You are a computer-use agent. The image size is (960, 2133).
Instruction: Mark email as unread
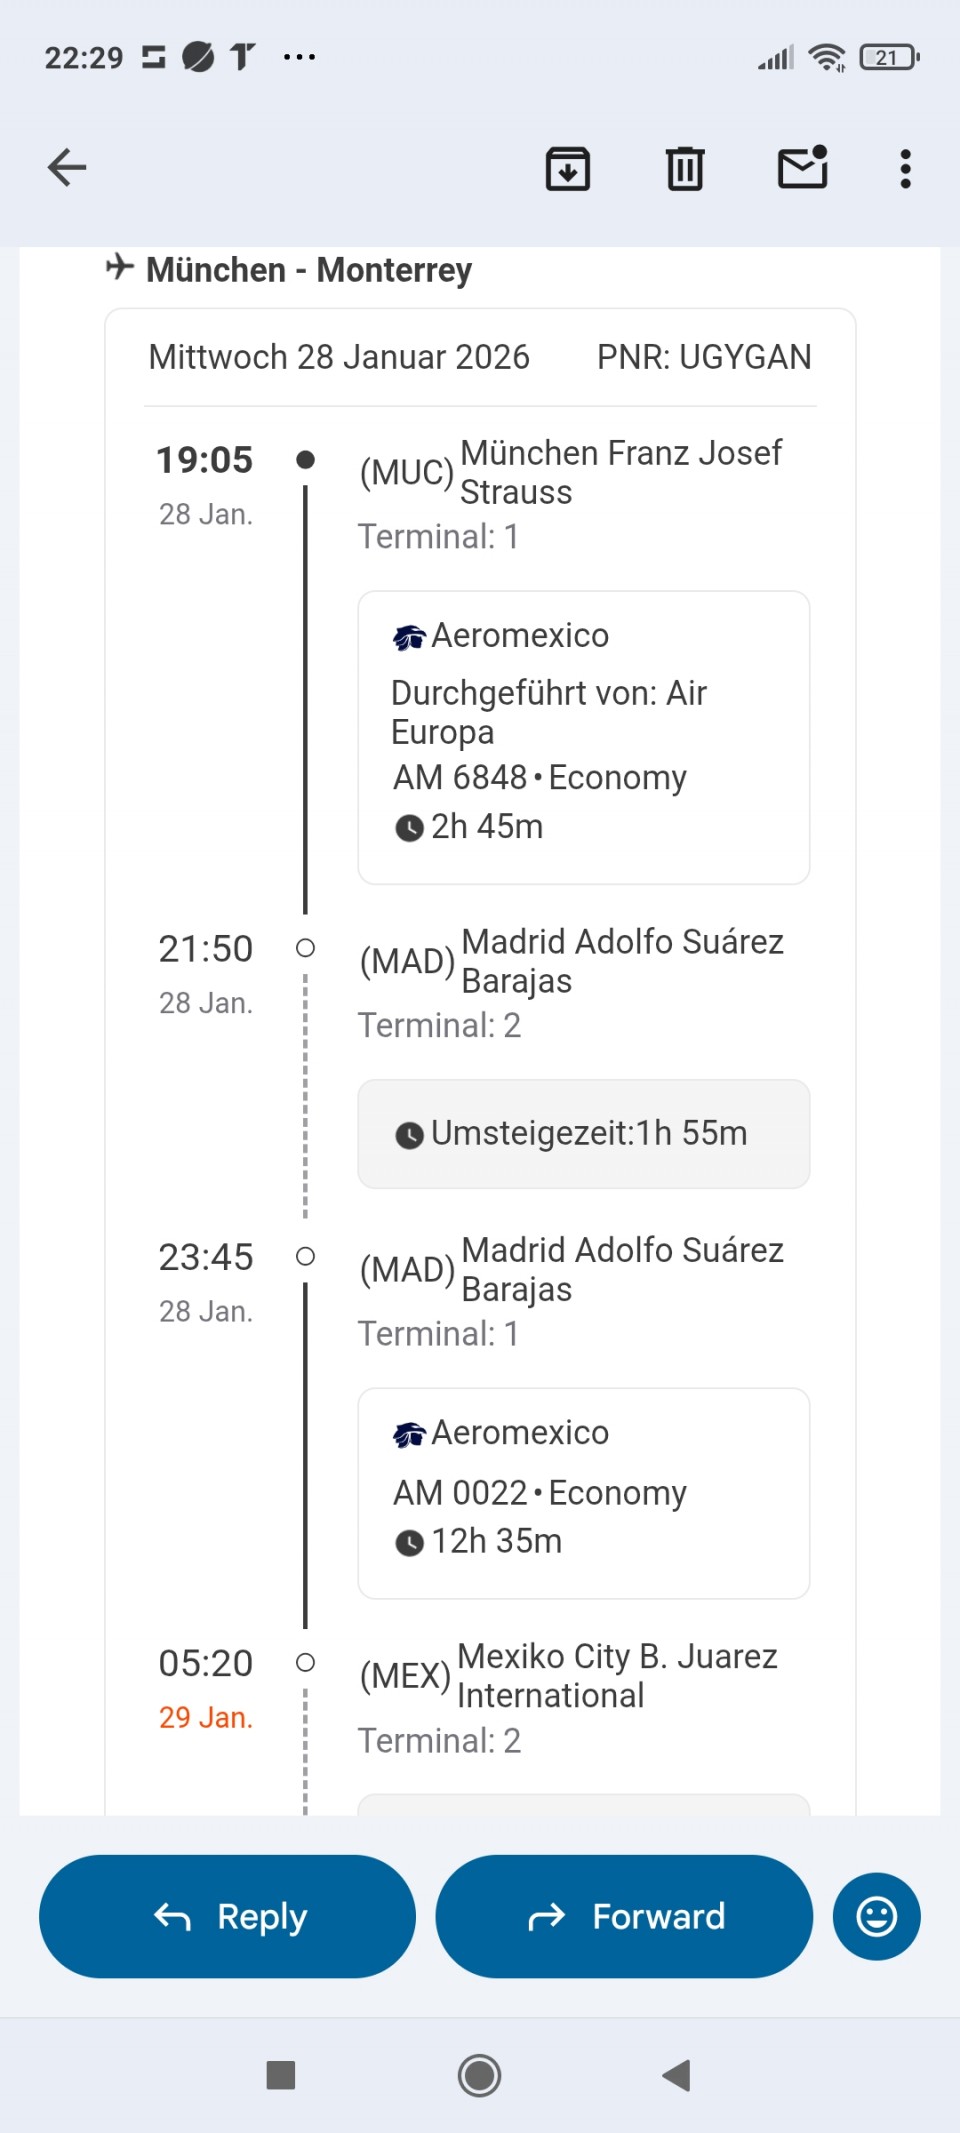click(803, 167)
